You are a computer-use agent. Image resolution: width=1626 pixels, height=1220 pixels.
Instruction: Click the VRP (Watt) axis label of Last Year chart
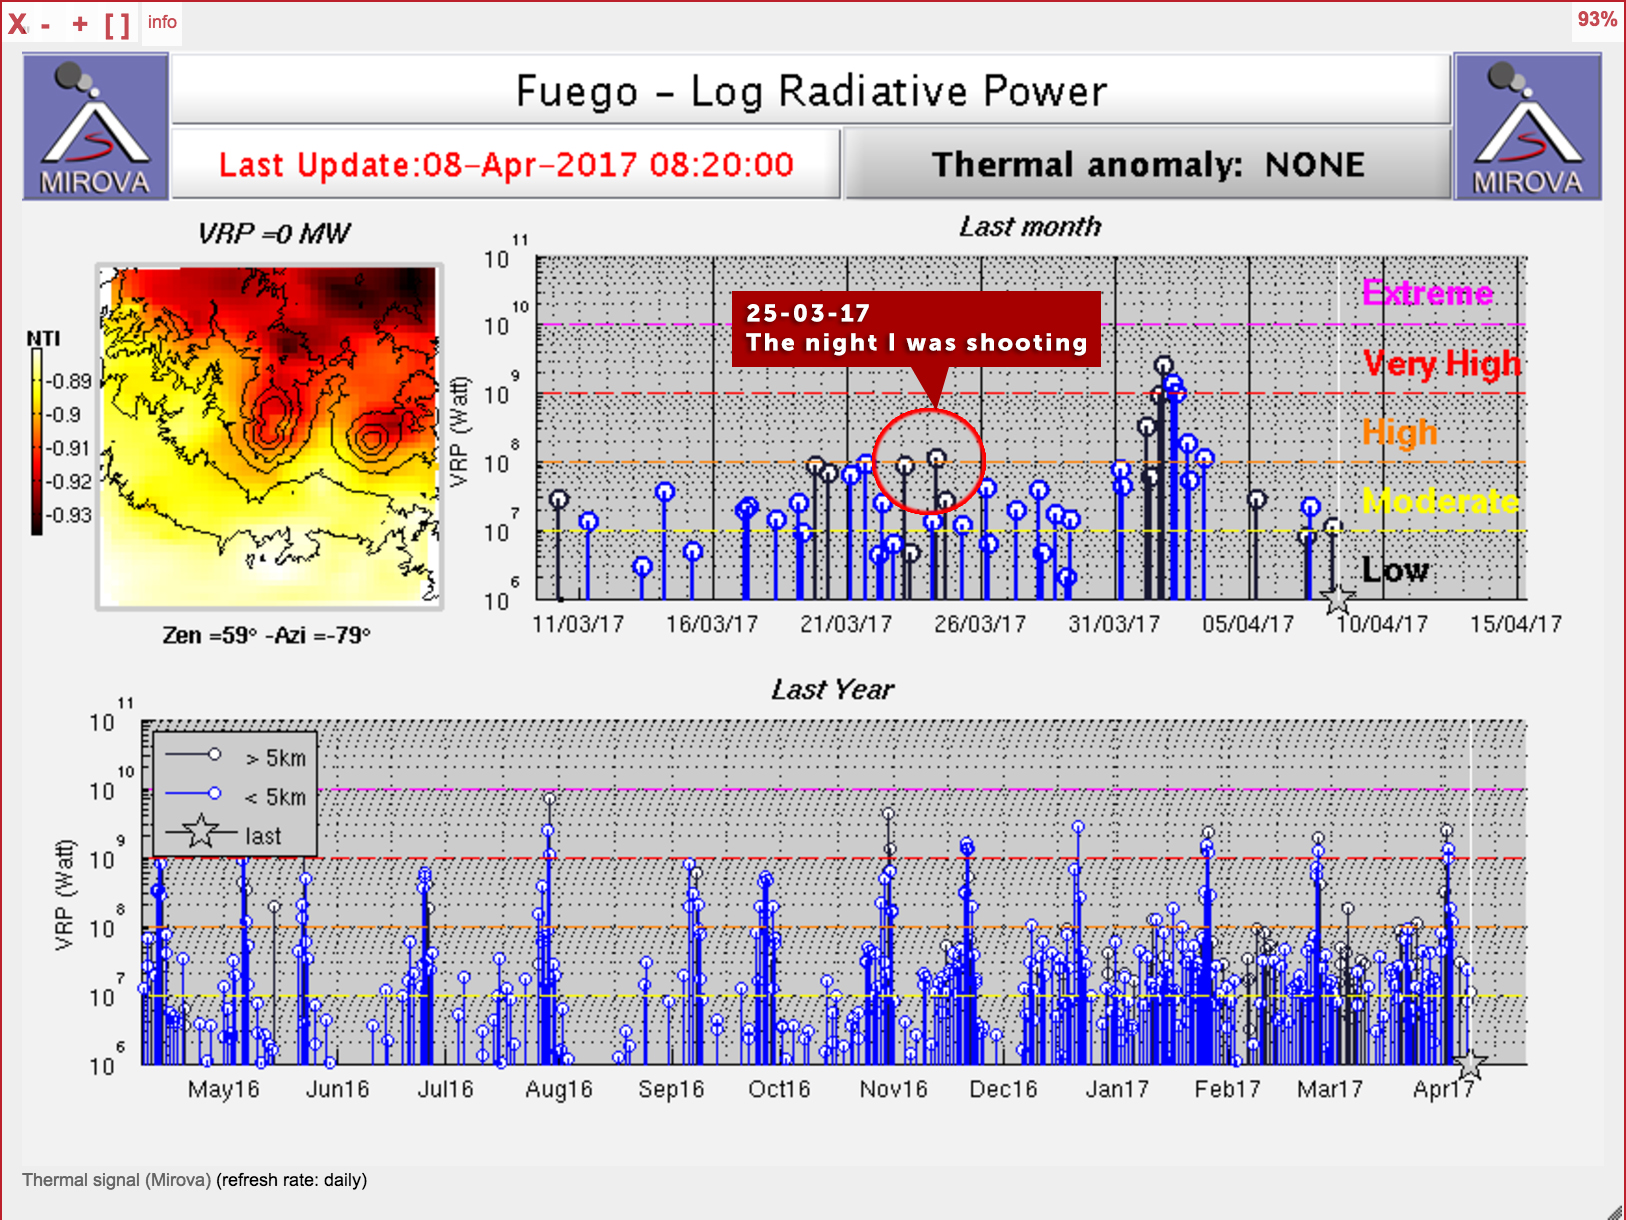pyautogui.click(x=64, y=894)
